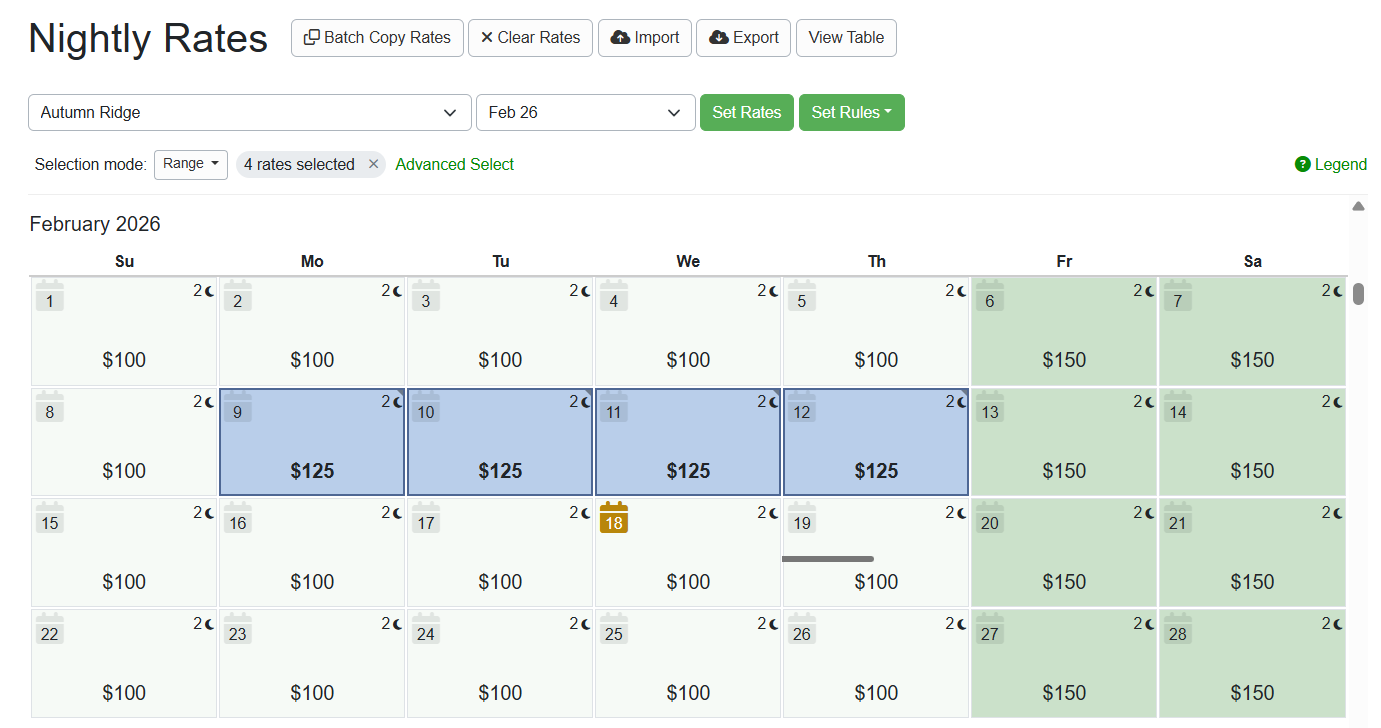This screenshot has width=1381, height=728.
Task: Click the View Table button
Action: tap(846, 37)
